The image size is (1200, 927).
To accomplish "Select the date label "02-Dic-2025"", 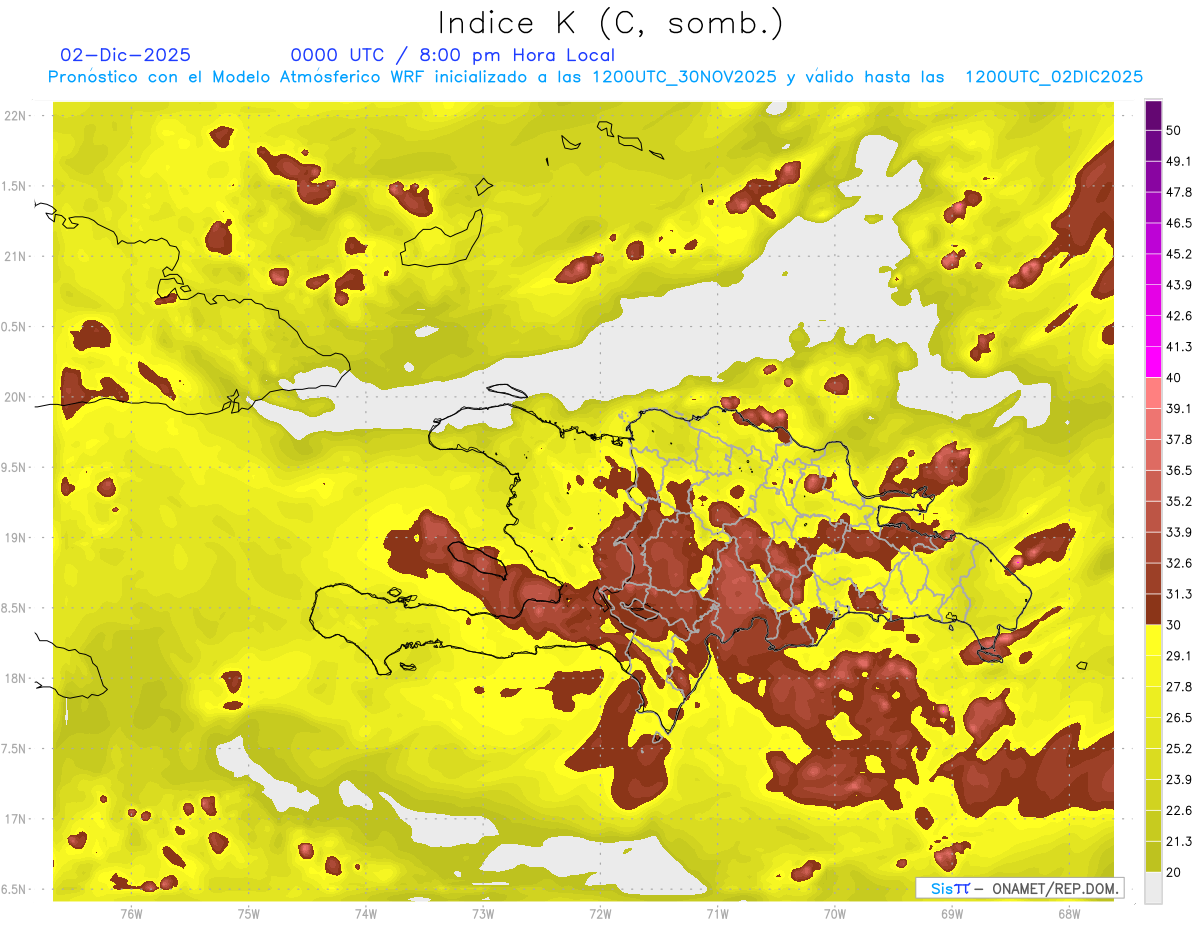I will [126, 55].
